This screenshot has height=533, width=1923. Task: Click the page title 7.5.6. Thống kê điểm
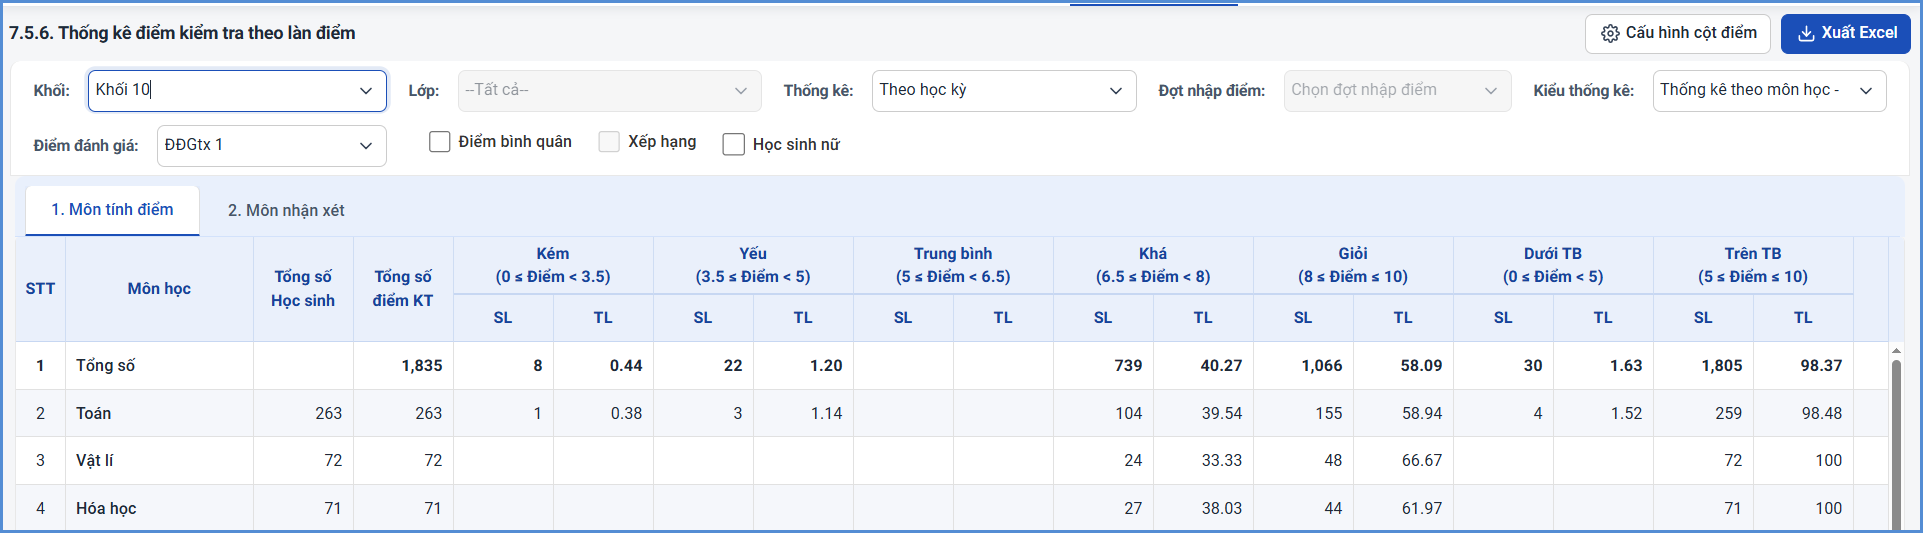(x=182, y=33)
